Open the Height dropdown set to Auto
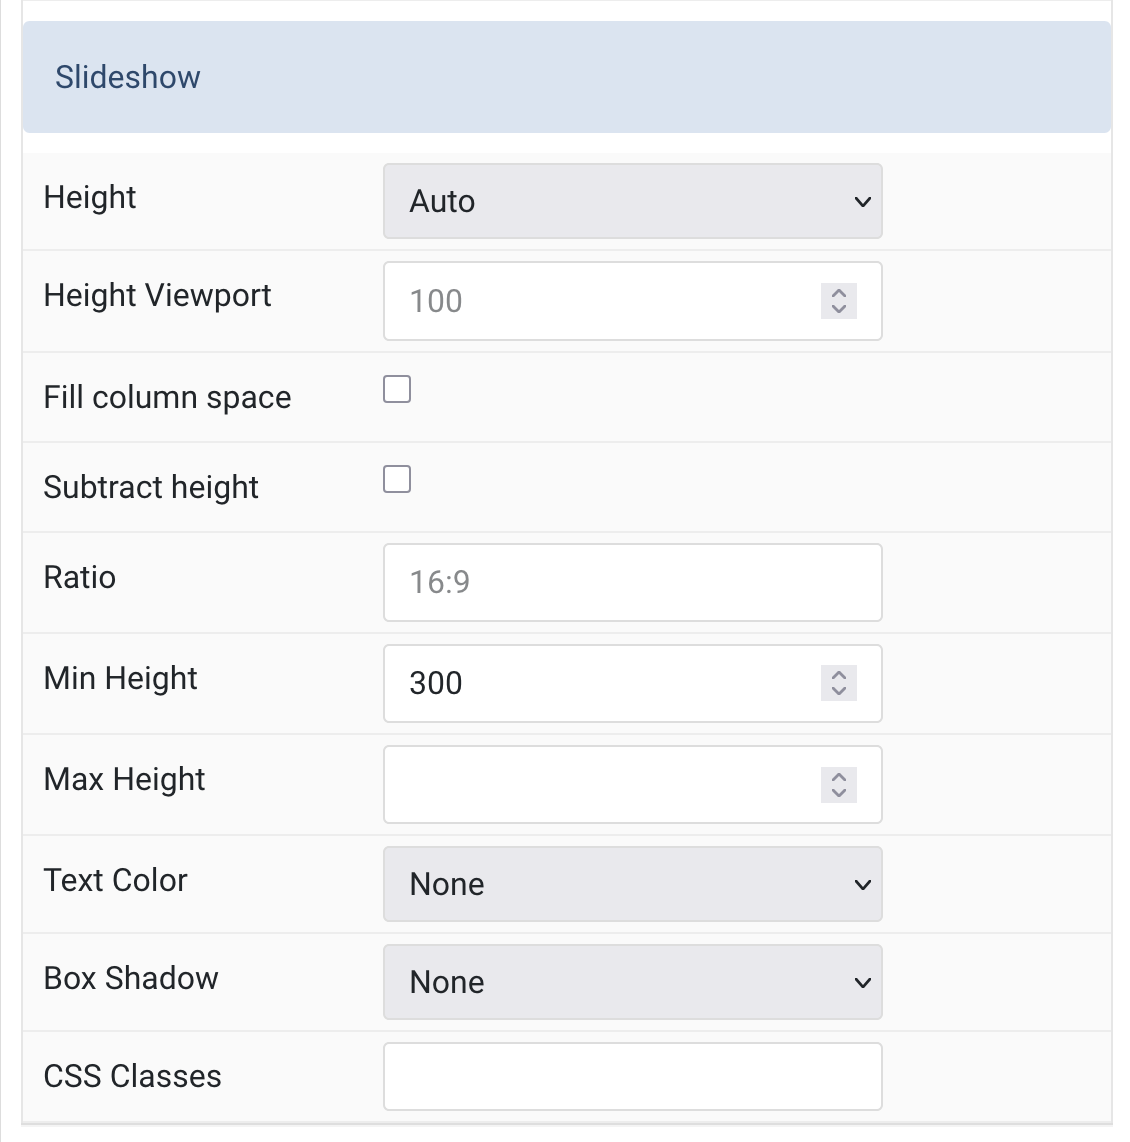The image size is (1130, 1142). click(633, 201)
